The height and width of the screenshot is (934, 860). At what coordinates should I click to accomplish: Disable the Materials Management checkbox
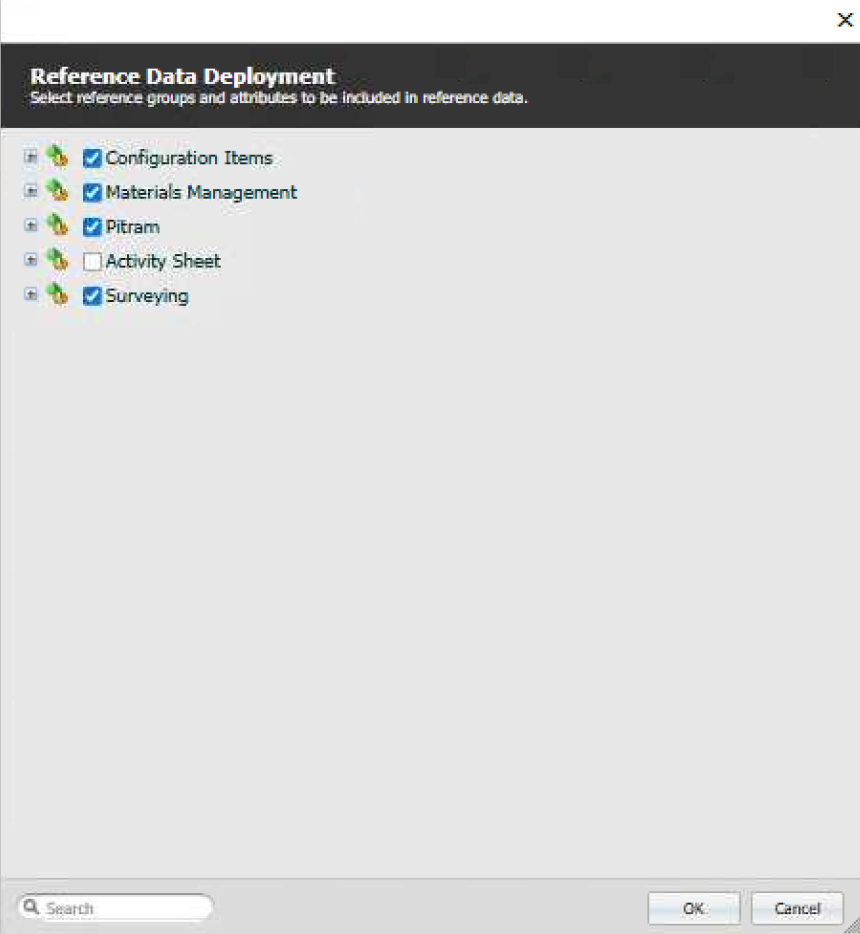pos(92,193)
